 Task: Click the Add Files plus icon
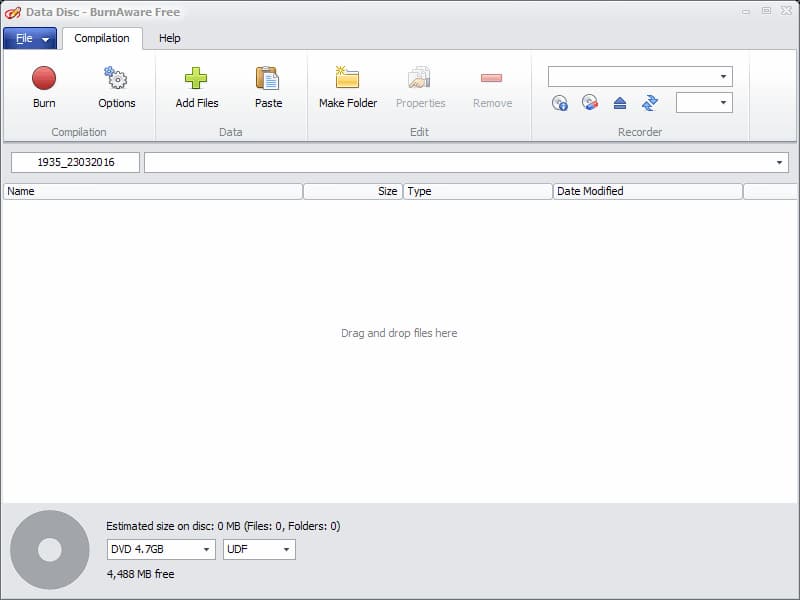coord(197,79)
